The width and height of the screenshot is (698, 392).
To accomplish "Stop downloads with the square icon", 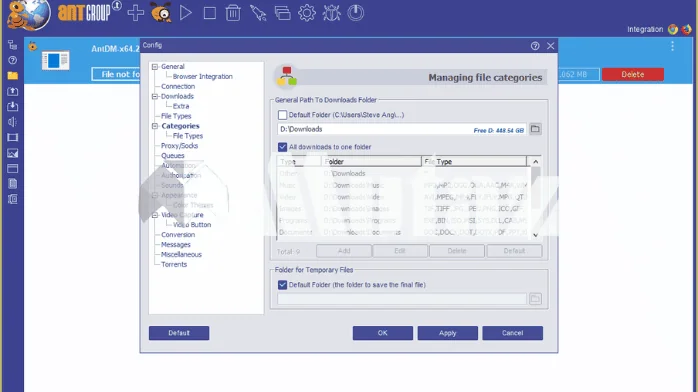I will 210,13.
